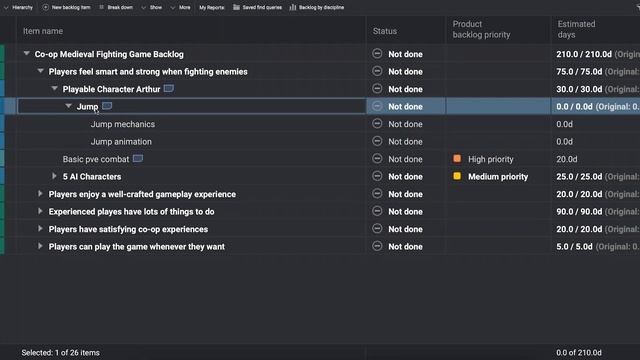Collapse Players feel smart and strong row
The image size is (640, 360).
point(40,71)
